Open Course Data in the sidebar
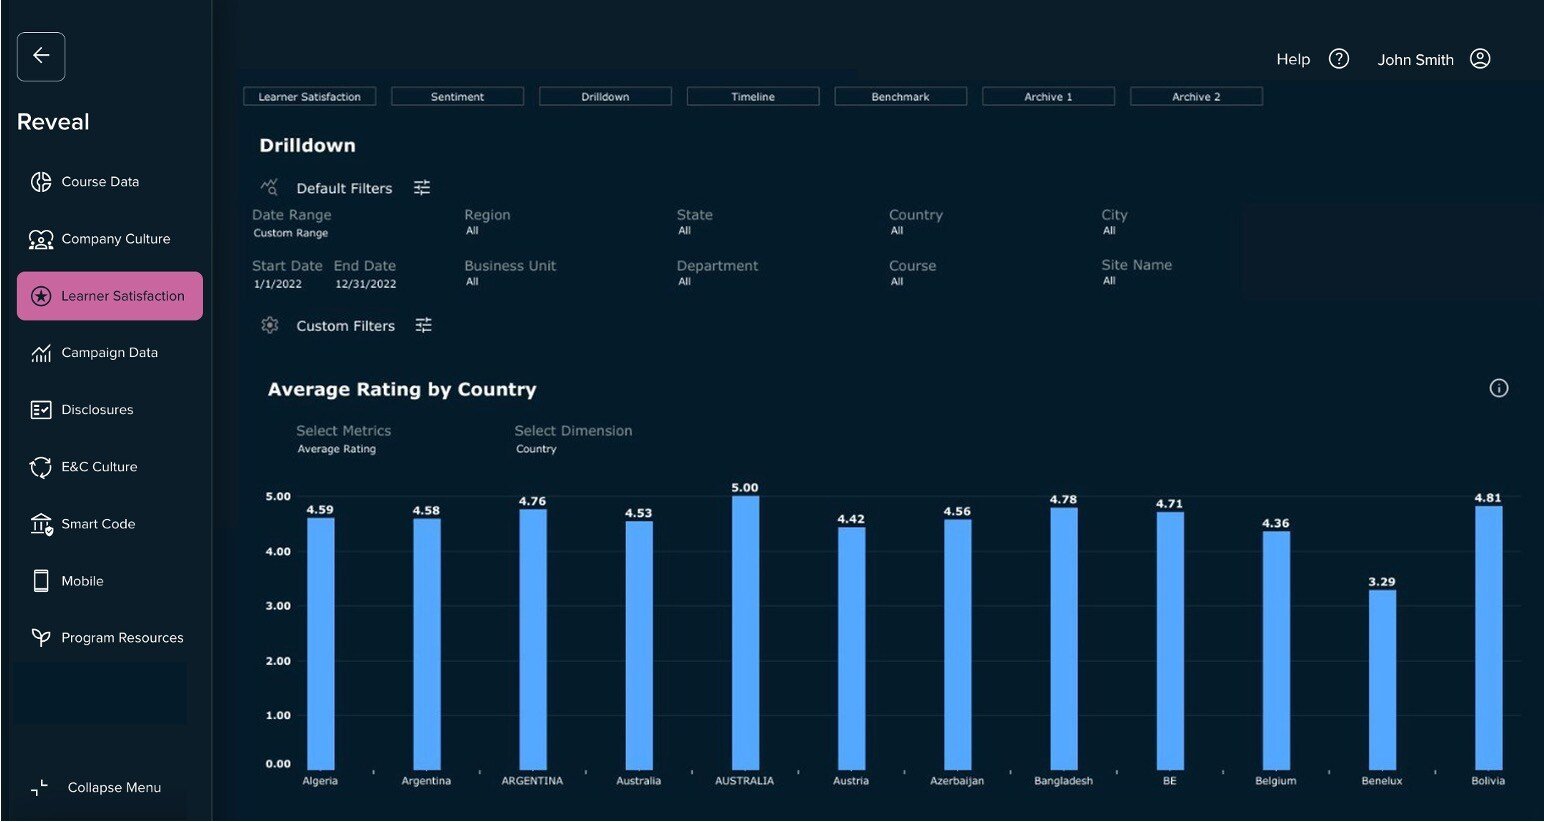The image size is (1544, 822). click(100, 182)
